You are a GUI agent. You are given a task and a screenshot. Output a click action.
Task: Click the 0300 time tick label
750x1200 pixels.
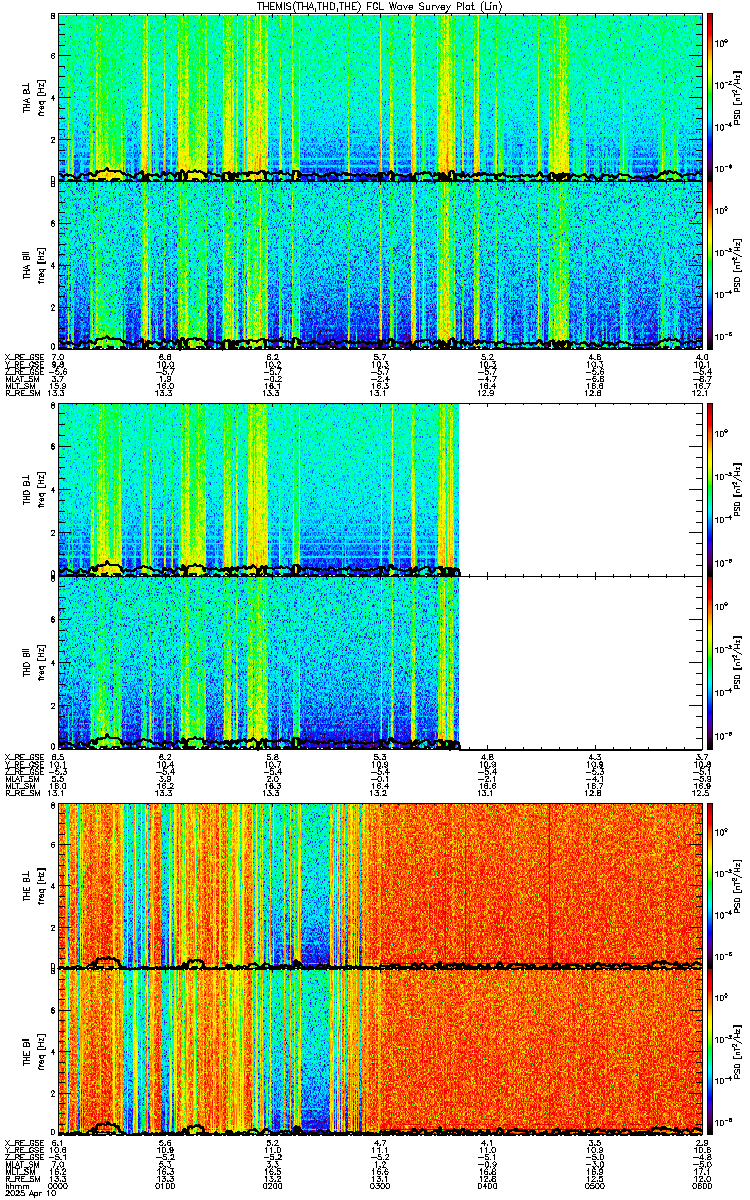380,1185
